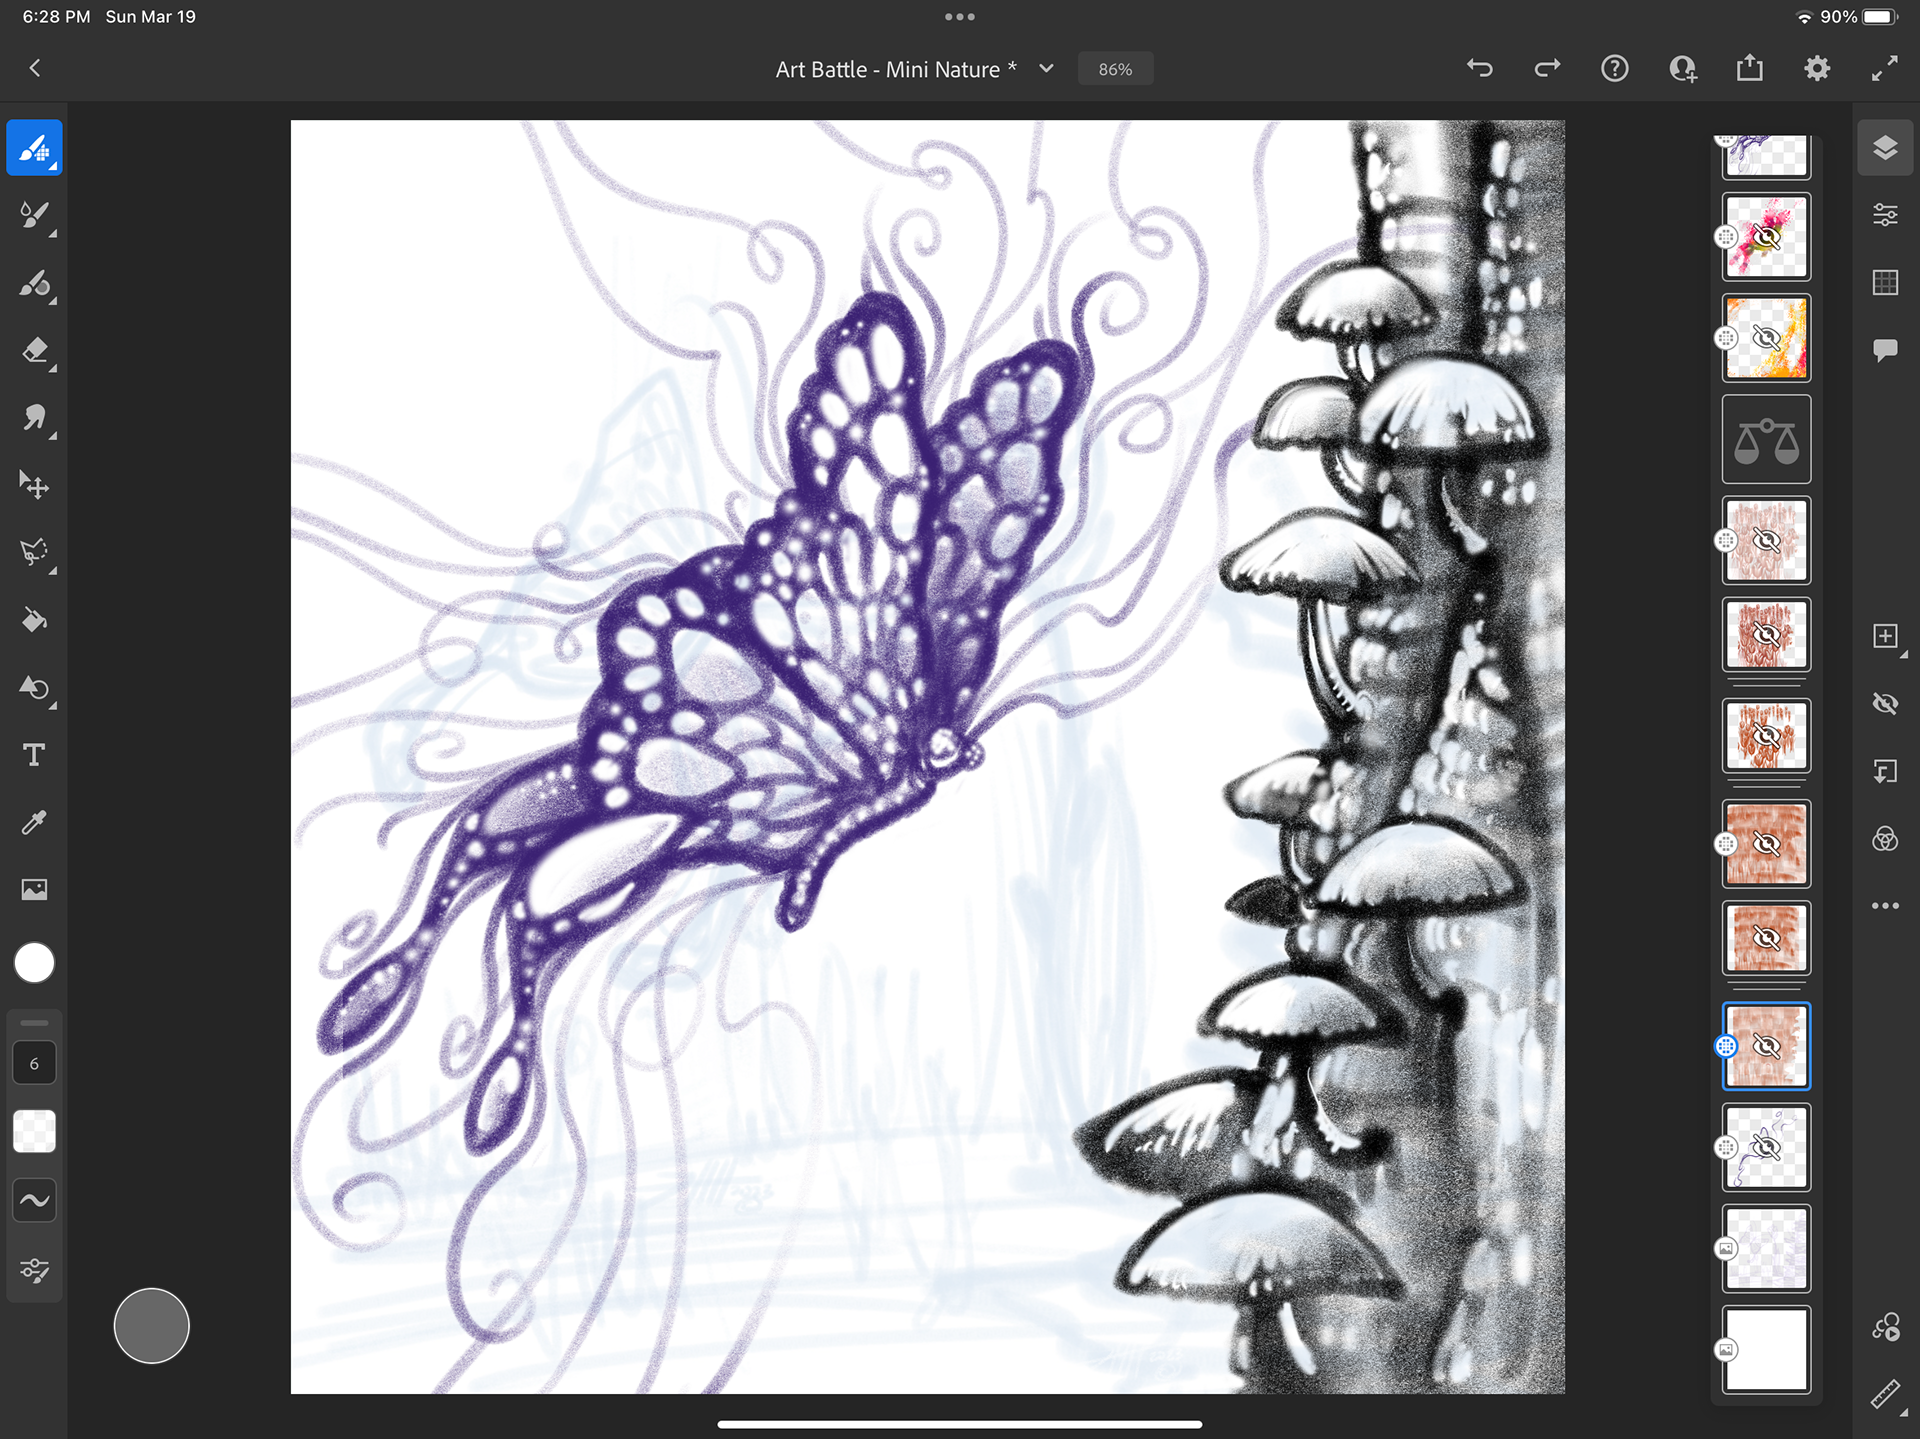
Task: Open the app settings gear
Action: point(1817,69)
